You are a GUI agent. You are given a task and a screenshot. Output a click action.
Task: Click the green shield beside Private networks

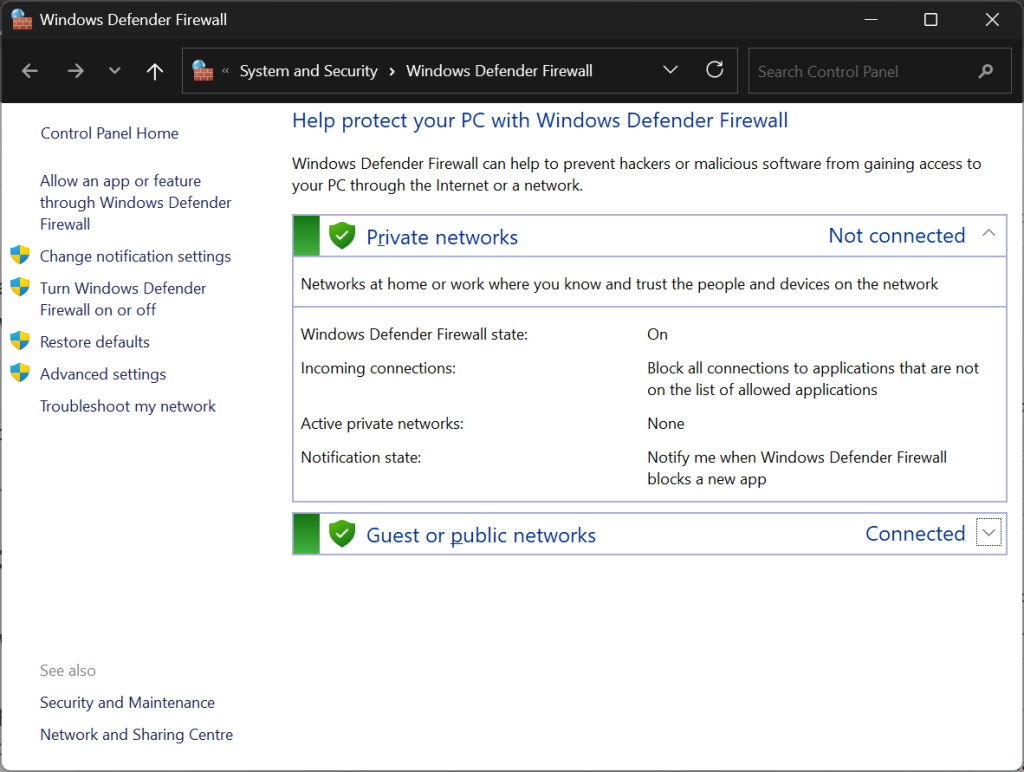click(342, 237)
